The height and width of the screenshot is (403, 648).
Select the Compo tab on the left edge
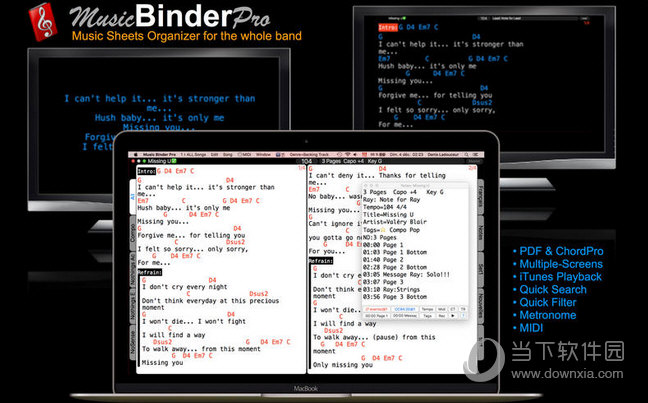point(133,233)
